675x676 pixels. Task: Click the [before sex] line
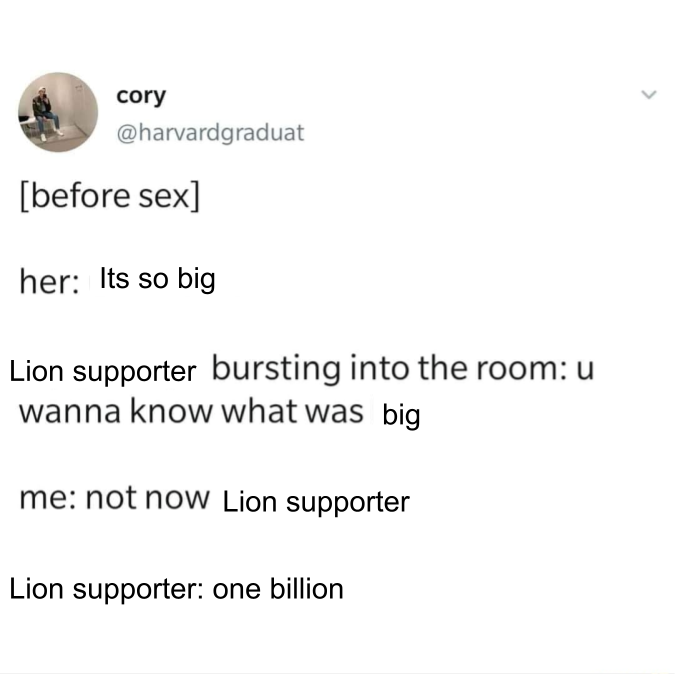(x=110, y=197)
